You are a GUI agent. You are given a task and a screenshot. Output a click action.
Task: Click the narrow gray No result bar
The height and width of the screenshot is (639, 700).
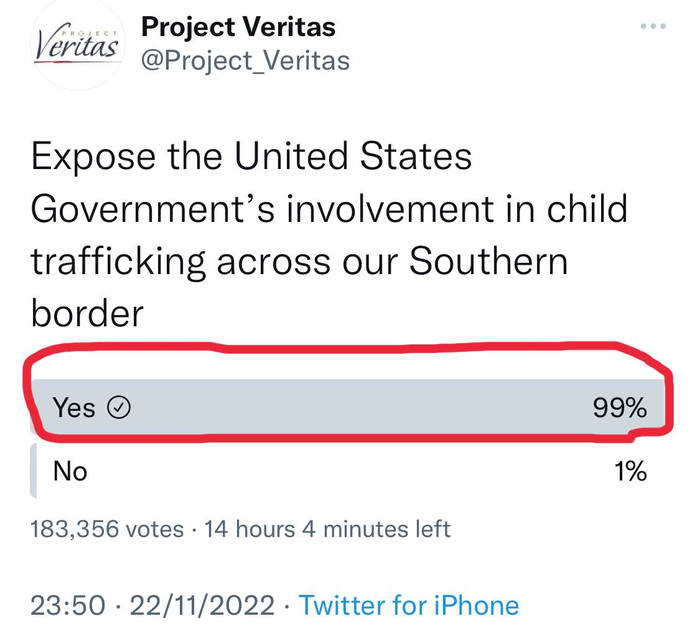coord(35,470)
